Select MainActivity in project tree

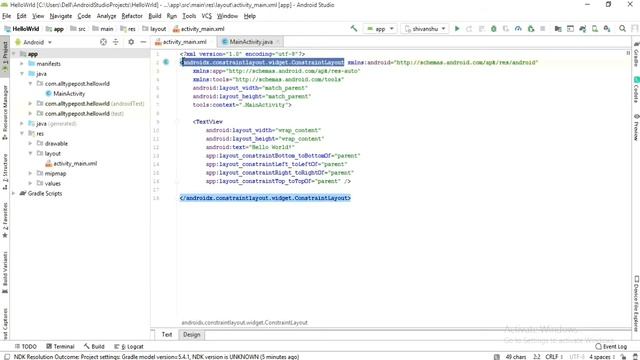[65, 93]
